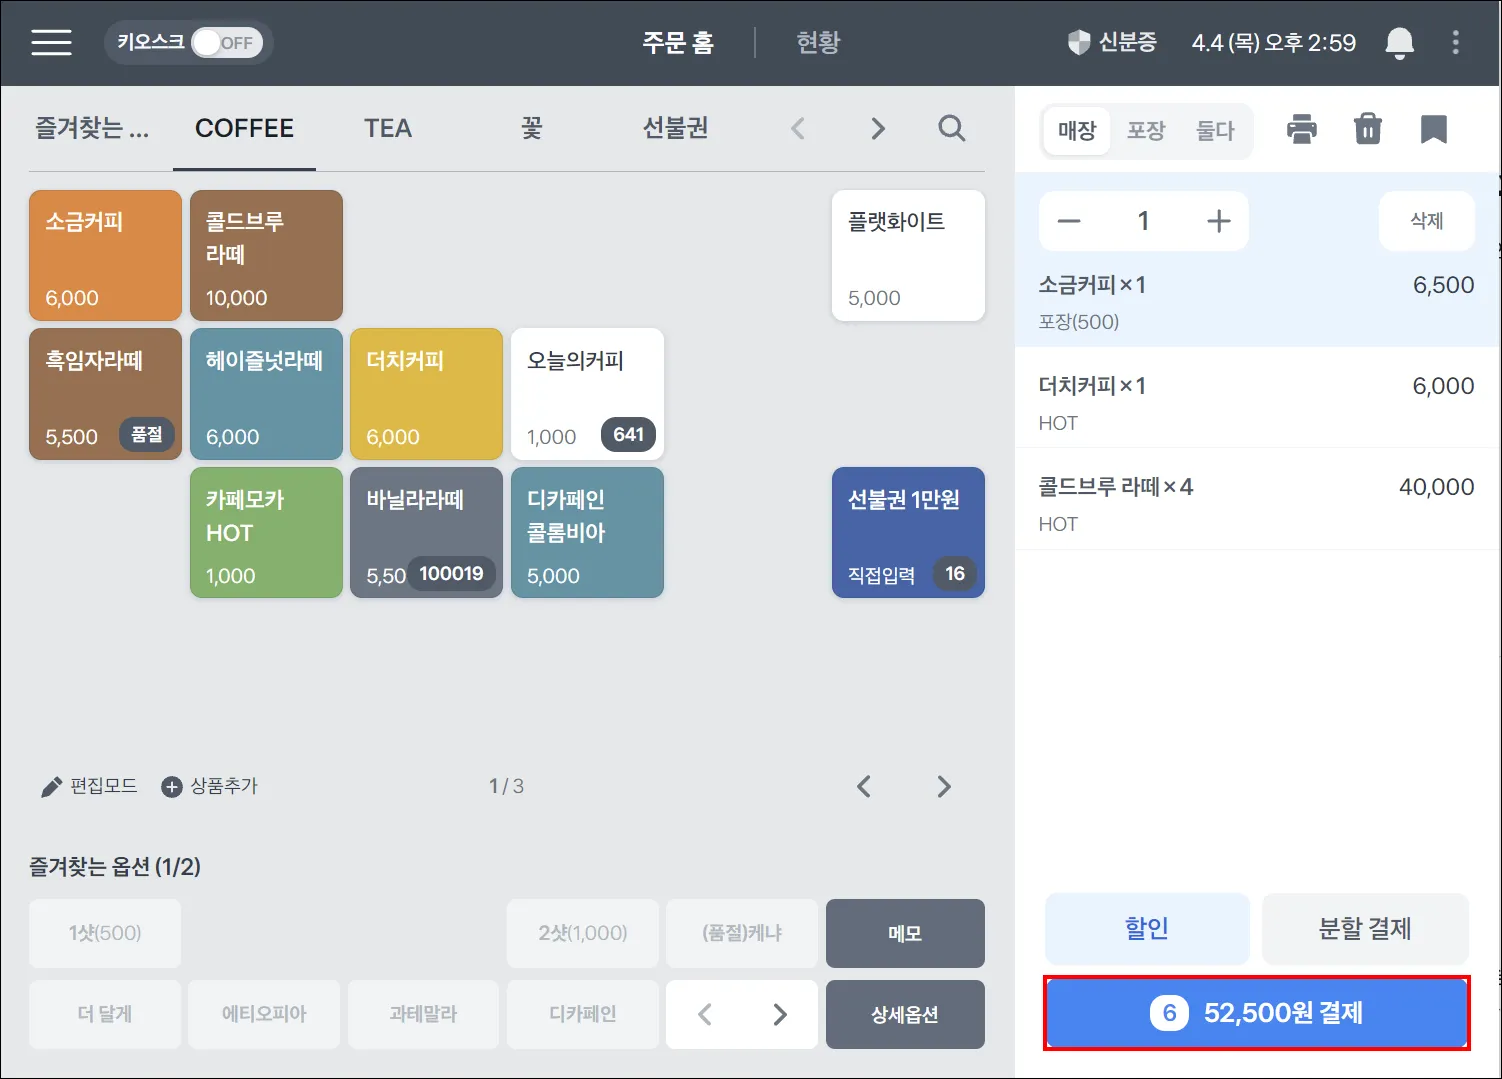Add 헤이즐넛라떼 menu tile
The height and width of the screenshot is (1079, 1502).
point(266,394)
